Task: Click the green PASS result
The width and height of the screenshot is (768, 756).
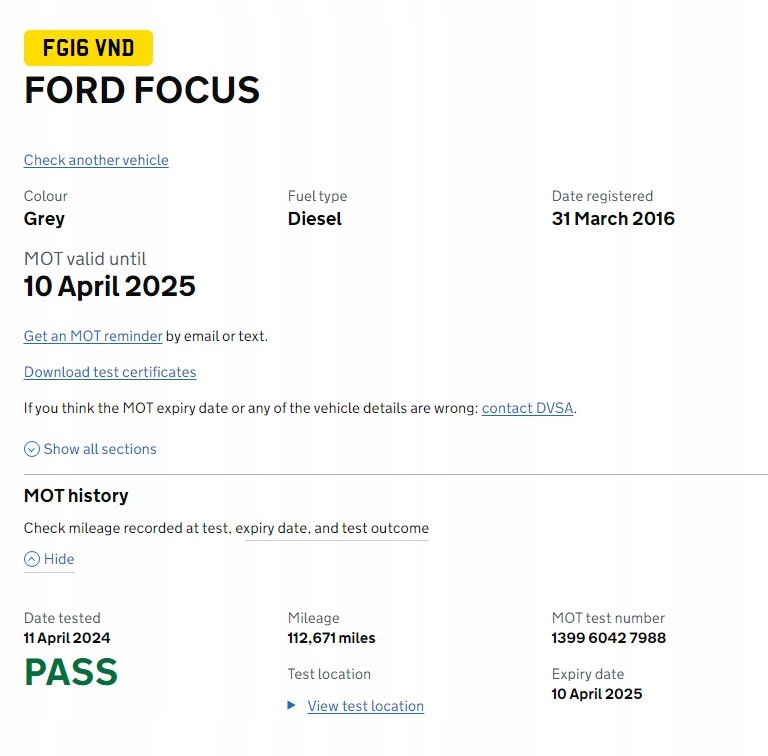Action: (x=71, y=672)
